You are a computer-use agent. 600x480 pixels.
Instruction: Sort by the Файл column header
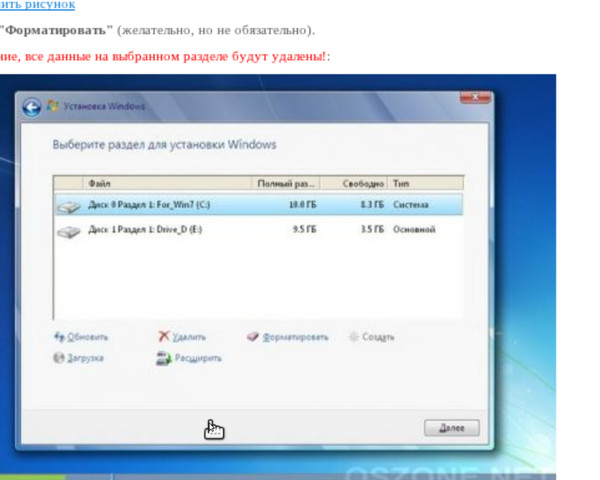pos(167,183)
